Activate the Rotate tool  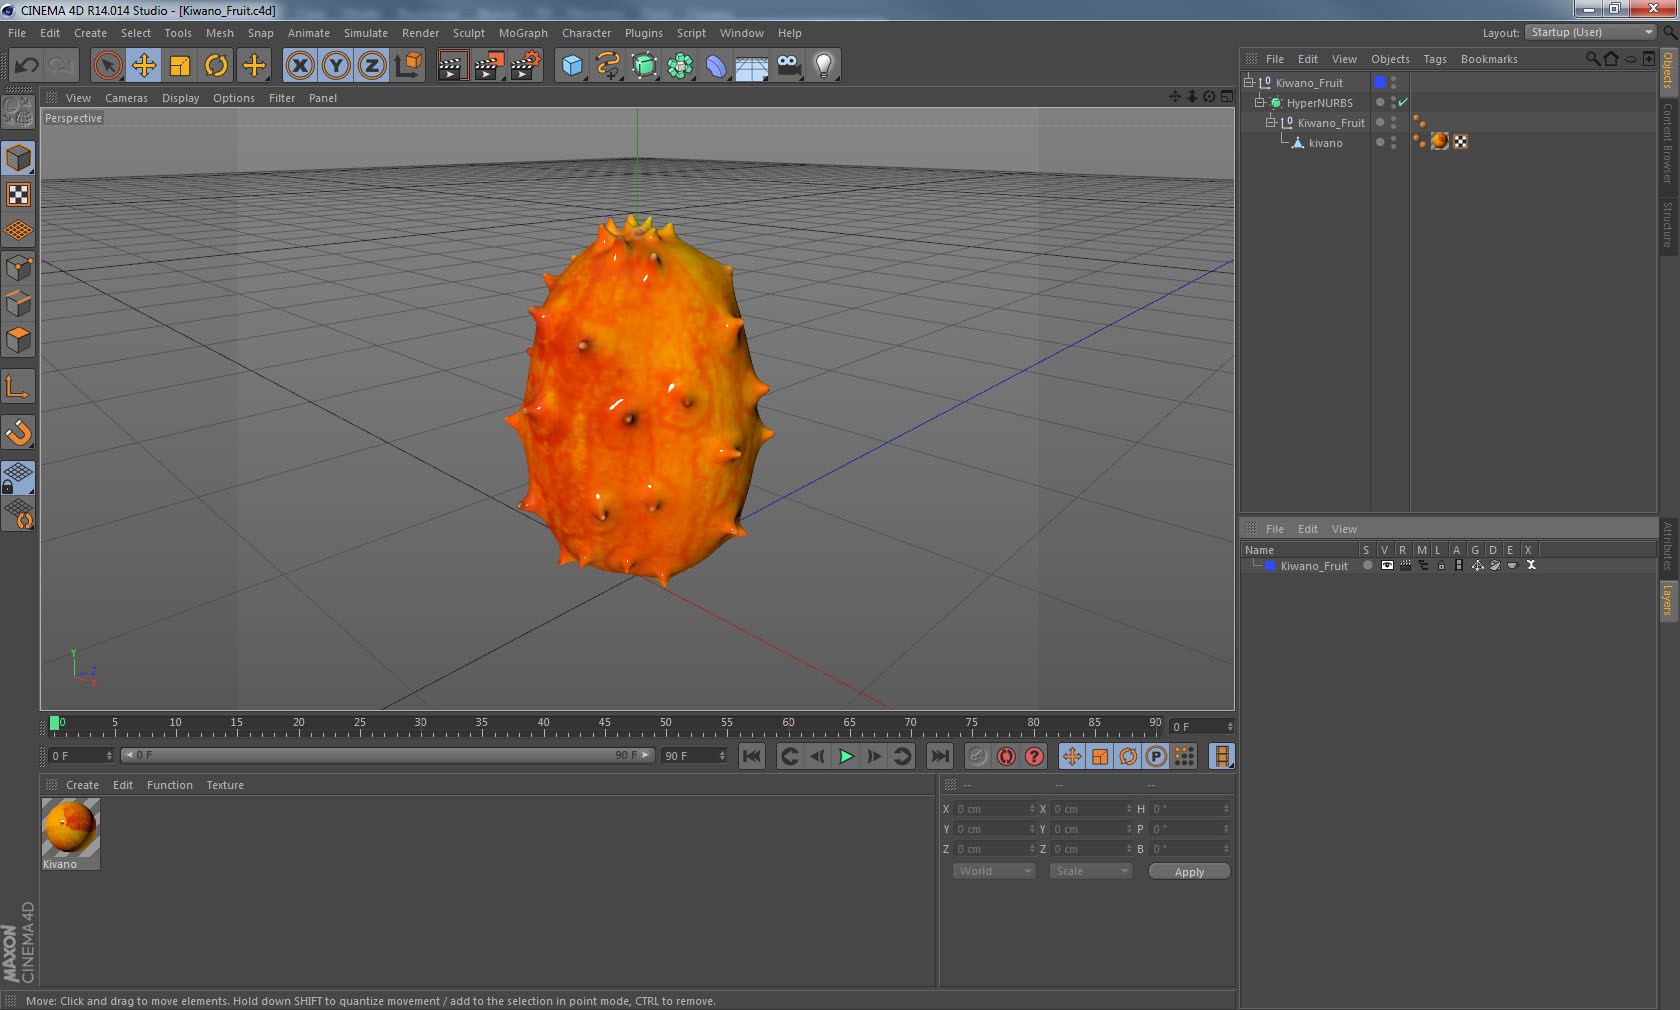coord(216,66)
